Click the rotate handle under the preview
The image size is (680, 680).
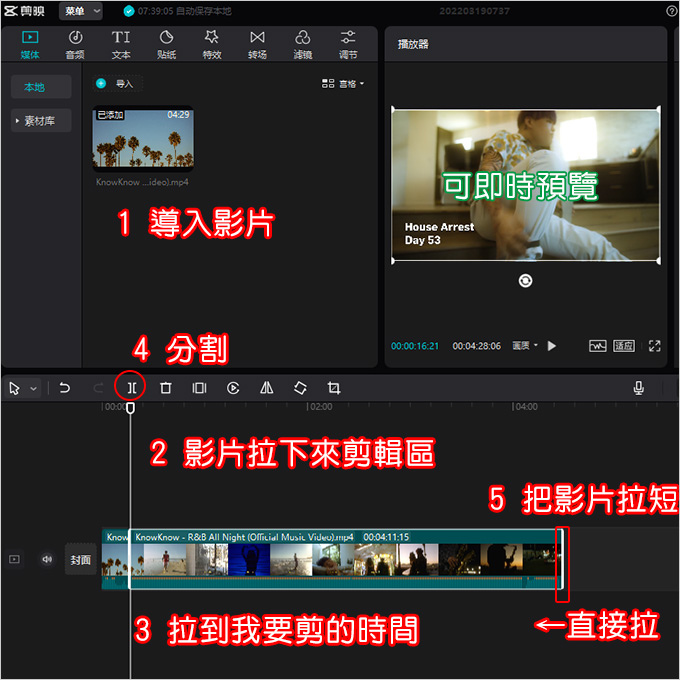(525, 281)
